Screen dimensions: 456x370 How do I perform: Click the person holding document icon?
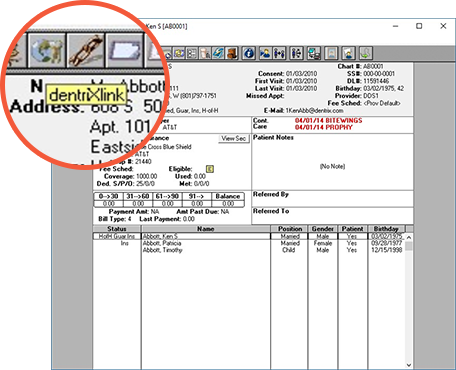[x=348, y=53]
